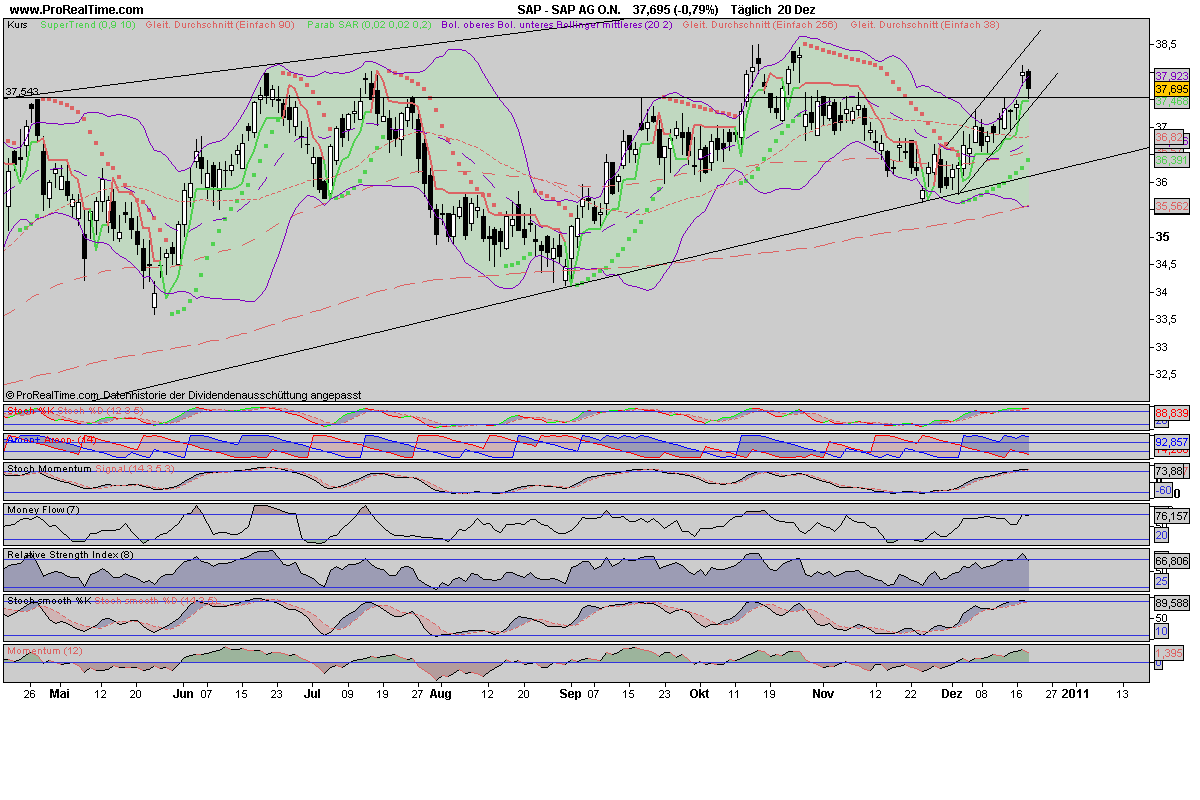This screenshot has width=1200, height=800.
Task: Click the Jul label on the date axis
Action: point(312,692)
